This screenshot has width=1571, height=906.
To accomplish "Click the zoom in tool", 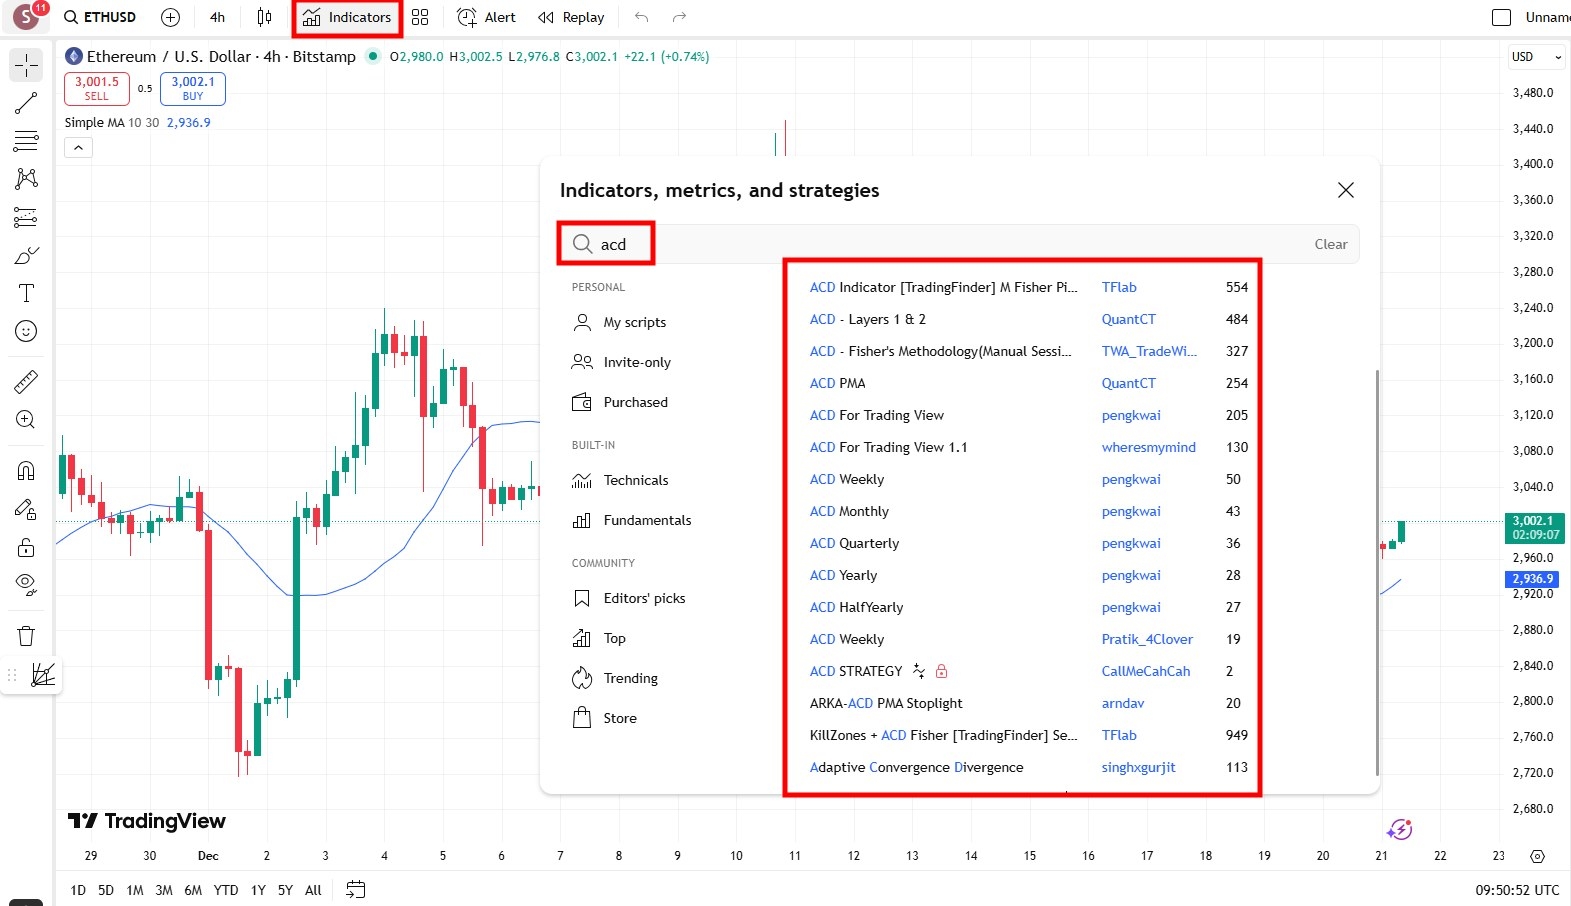I will click(x=26, y=420).
